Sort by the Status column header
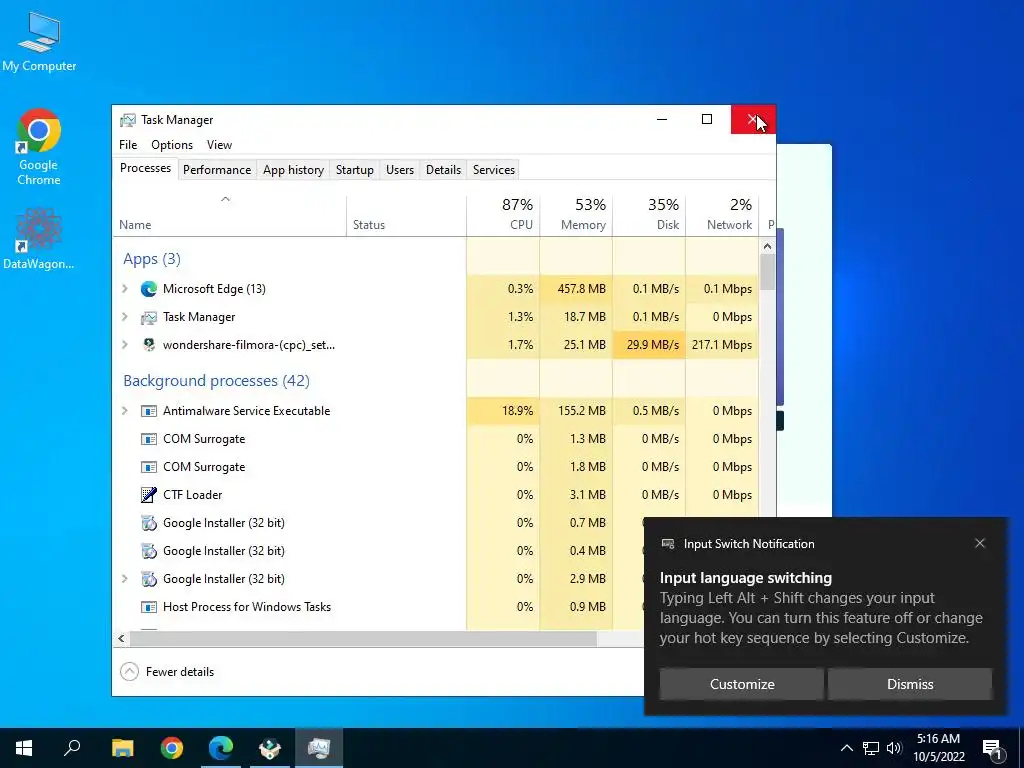The width and height of the screenshot is (1024, 768). (x=406, y=216)
